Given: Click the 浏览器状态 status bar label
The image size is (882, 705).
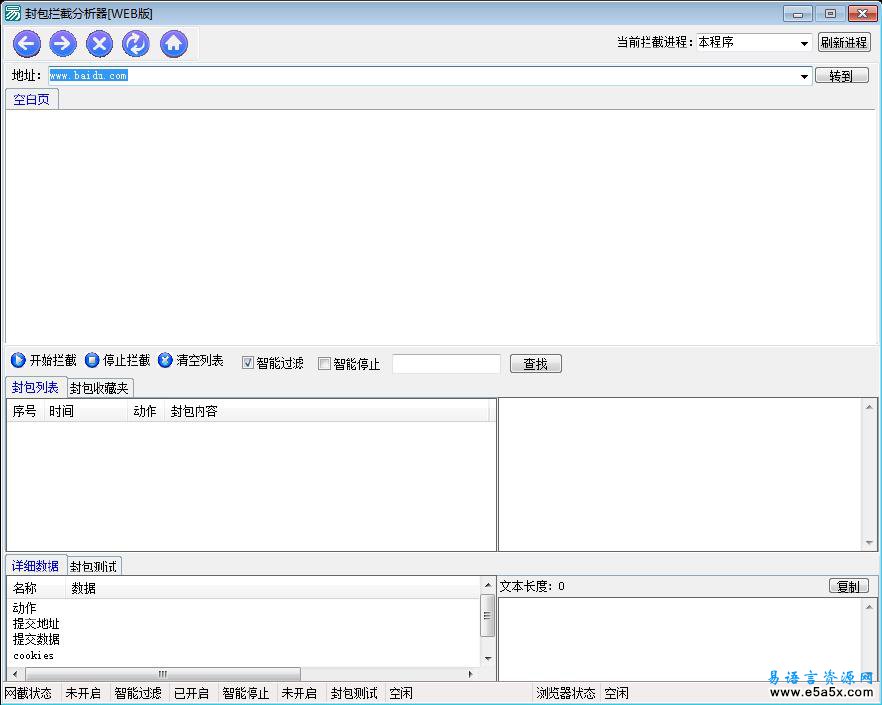Looking at the screenshot, I should [x=565, y=693].
